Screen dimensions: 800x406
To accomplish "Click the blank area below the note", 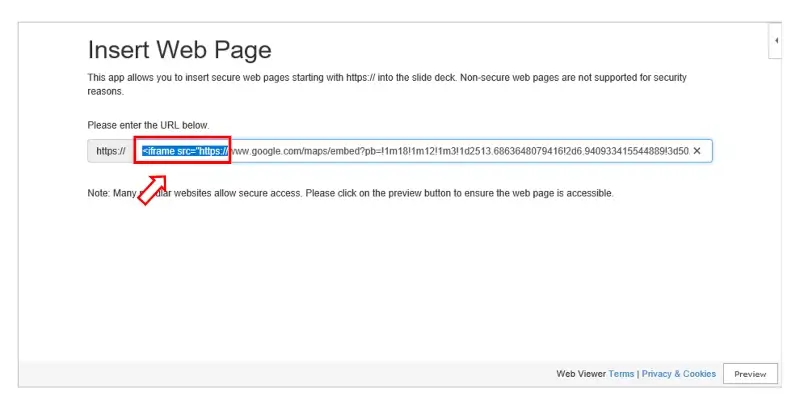I will (x=400, y=280).
